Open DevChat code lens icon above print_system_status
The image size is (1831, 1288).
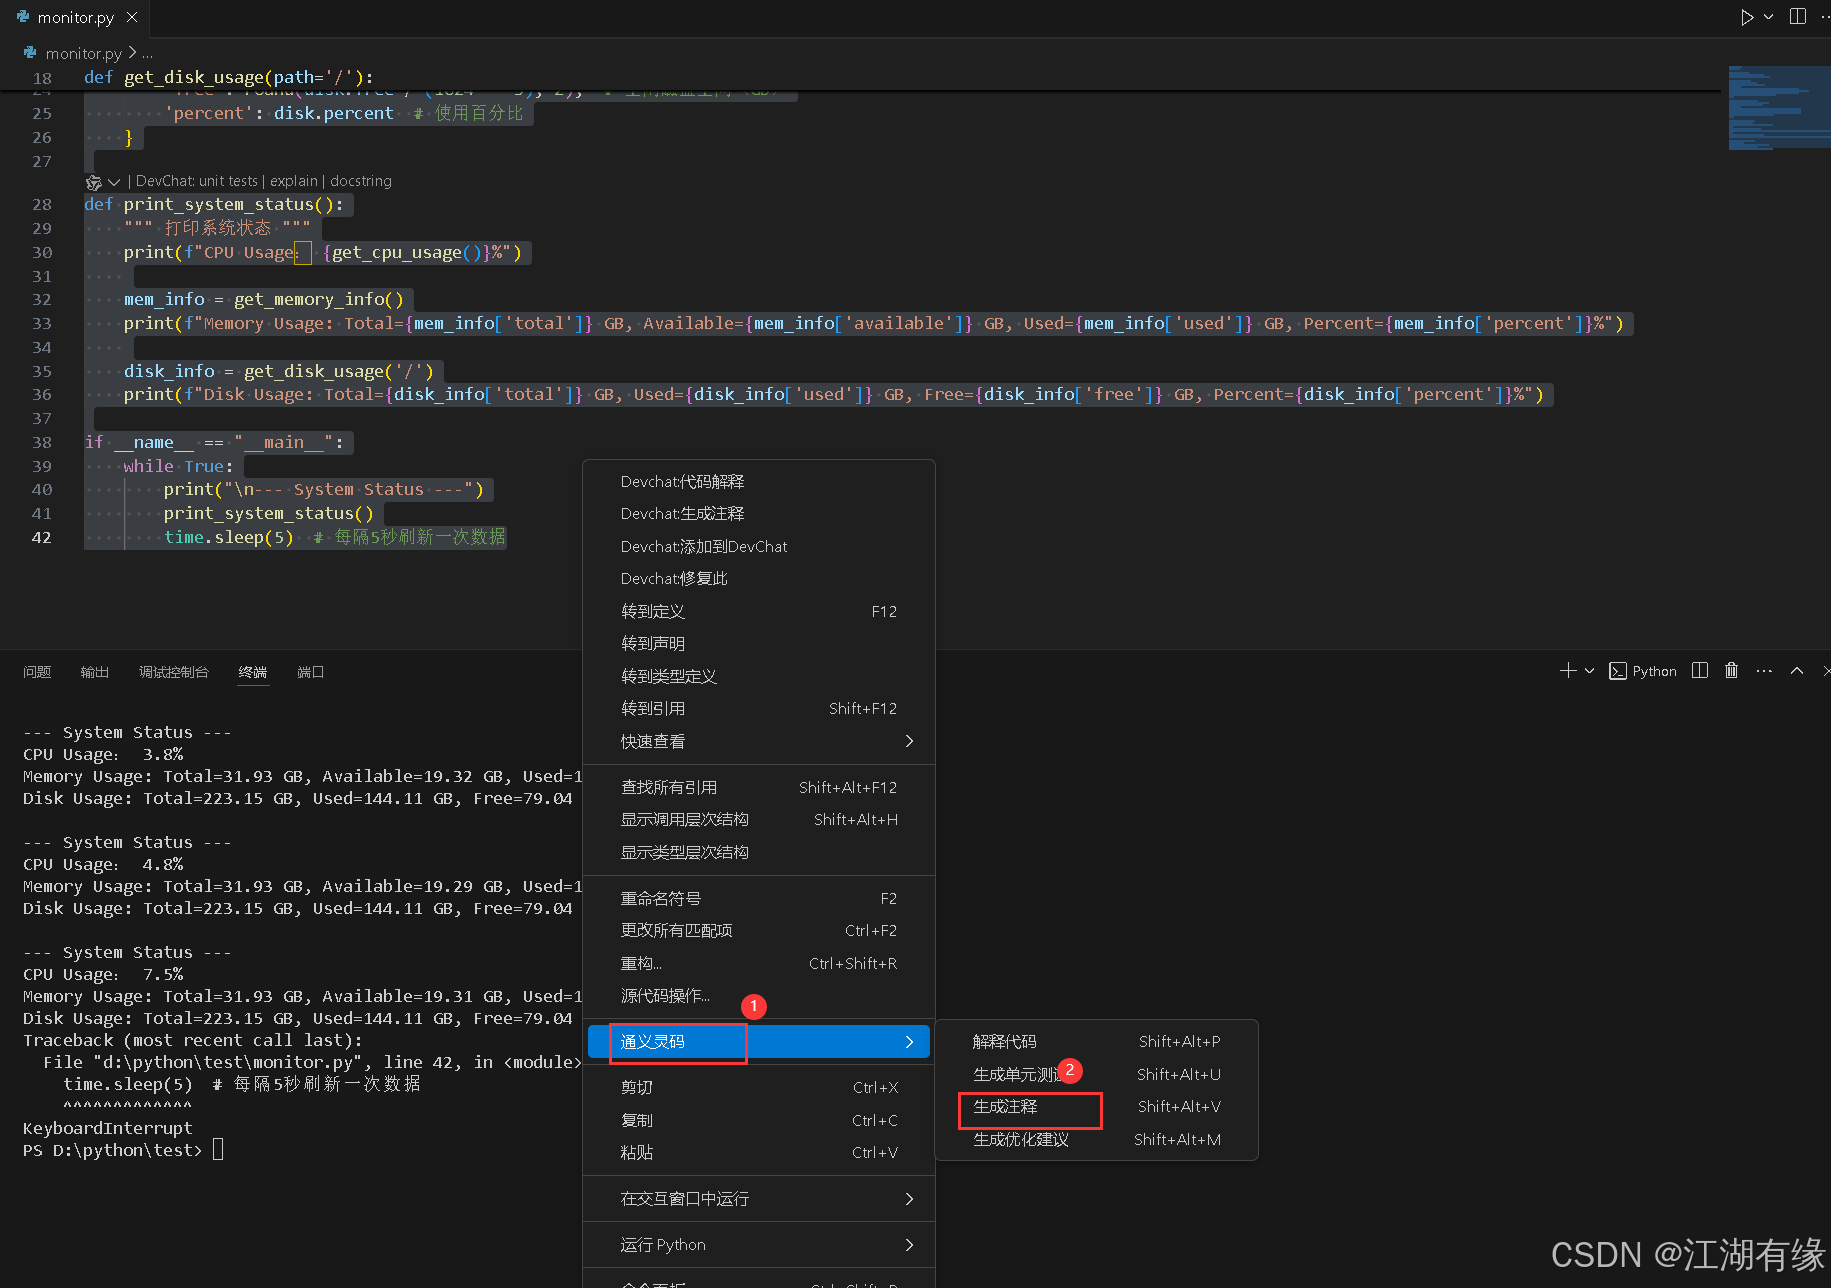(x=93, y=182)
